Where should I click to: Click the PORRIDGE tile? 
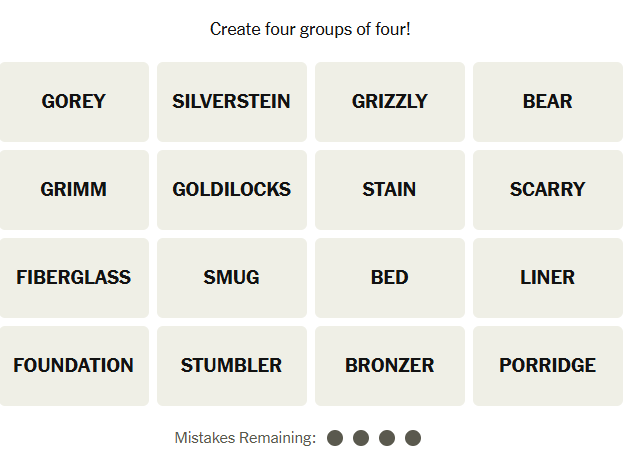[x=547, y=366]
